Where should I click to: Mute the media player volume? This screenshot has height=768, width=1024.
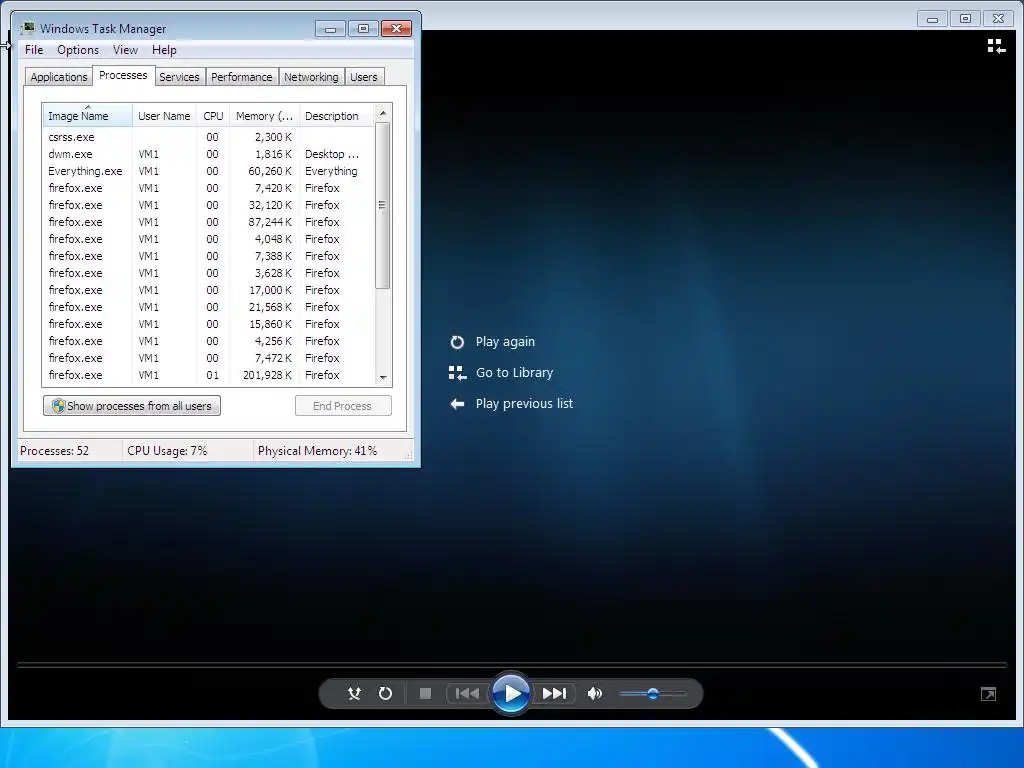[x=594, y=694]
